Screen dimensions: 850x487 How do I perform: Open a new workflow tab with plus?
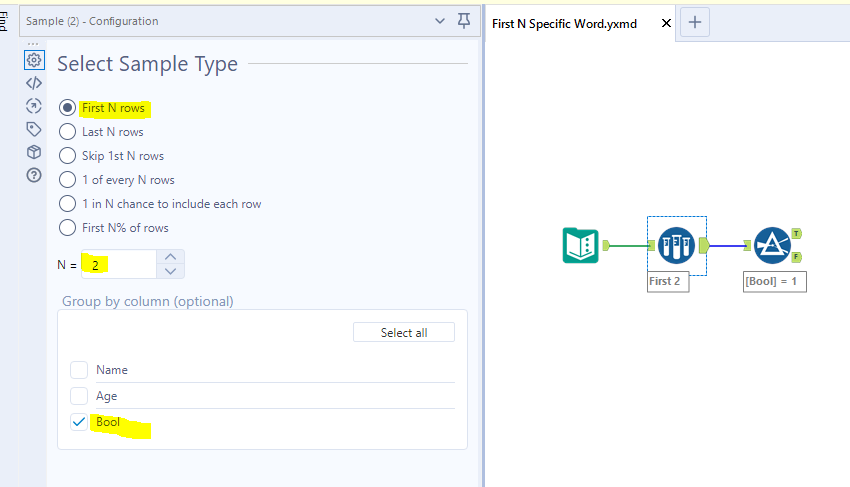(696, 22)
